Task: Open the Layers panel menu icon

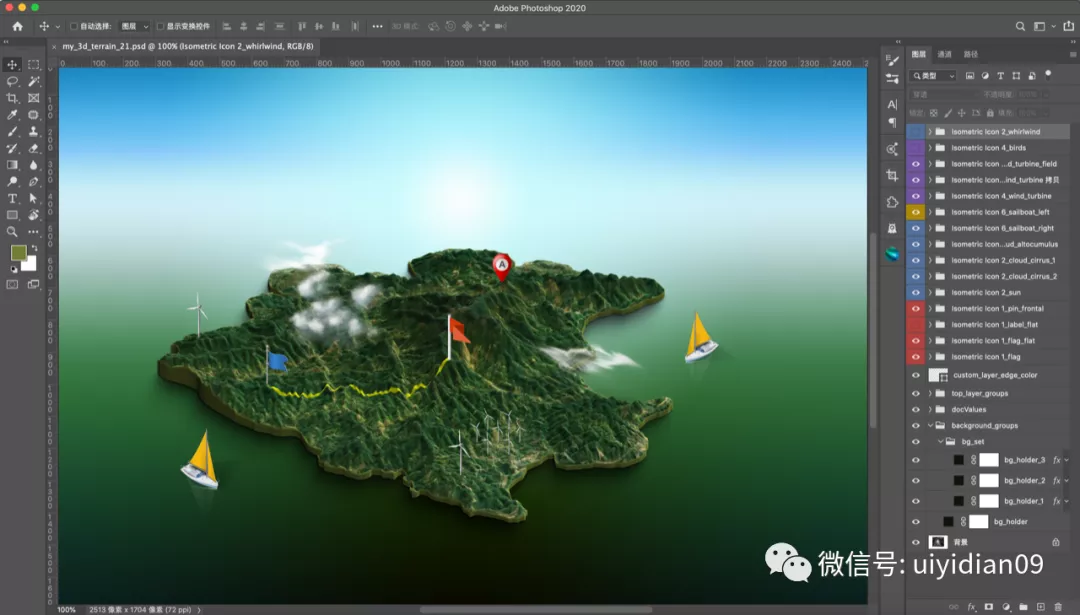Action: pos(1072,54)
